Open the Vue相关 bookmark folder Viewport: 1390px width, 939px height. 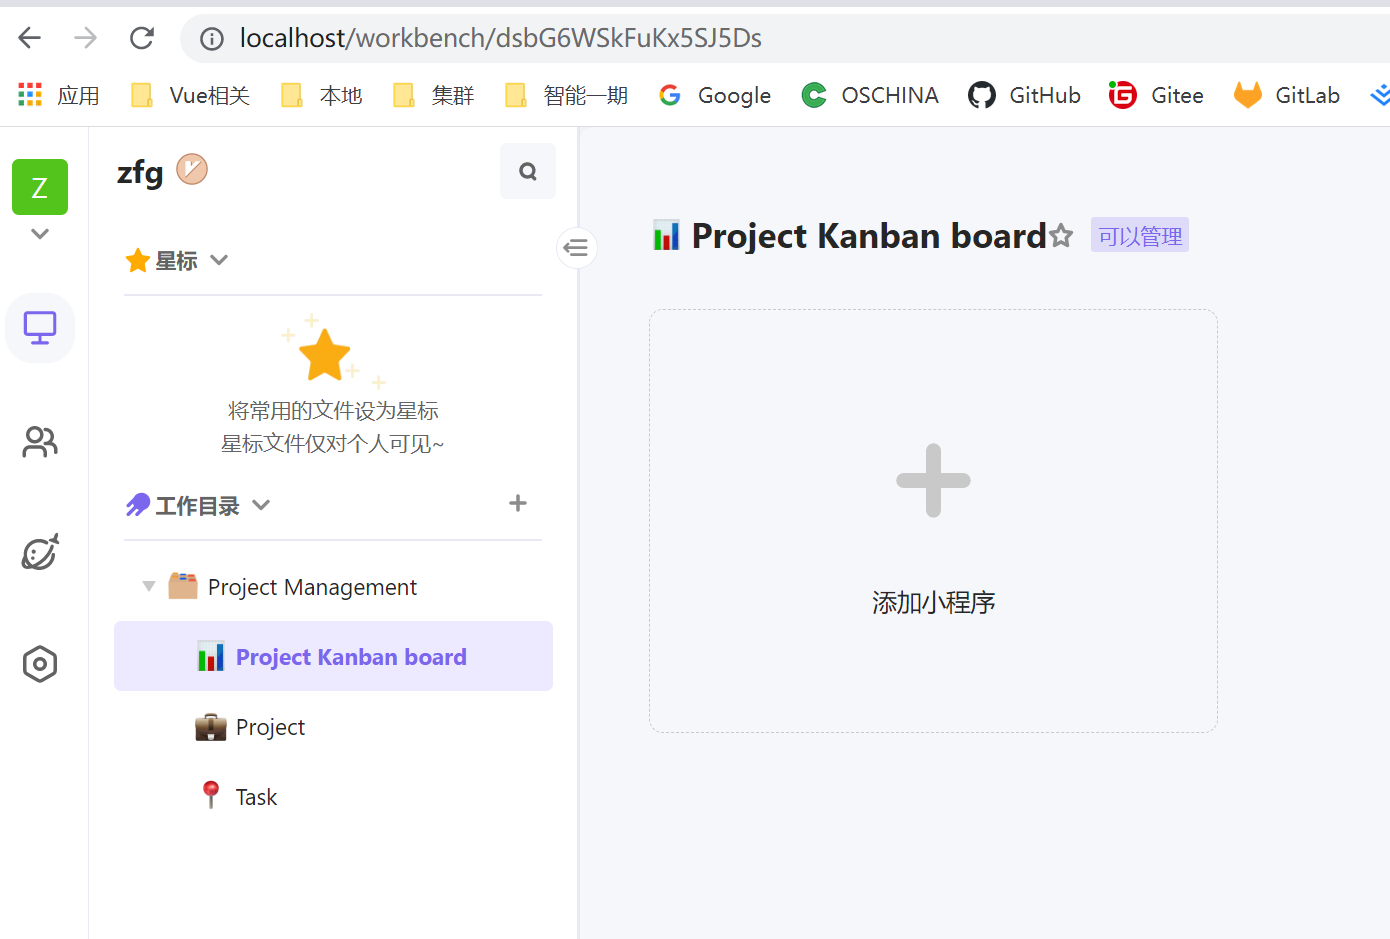[190, 95]
